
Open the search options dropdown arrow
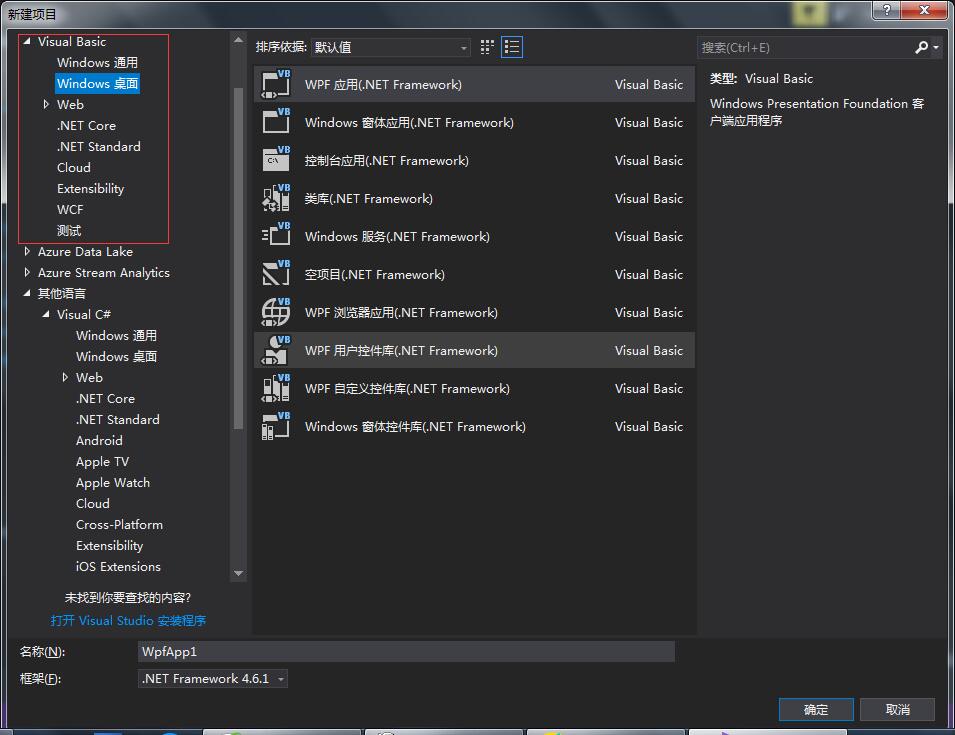click(x=936, y=47)
